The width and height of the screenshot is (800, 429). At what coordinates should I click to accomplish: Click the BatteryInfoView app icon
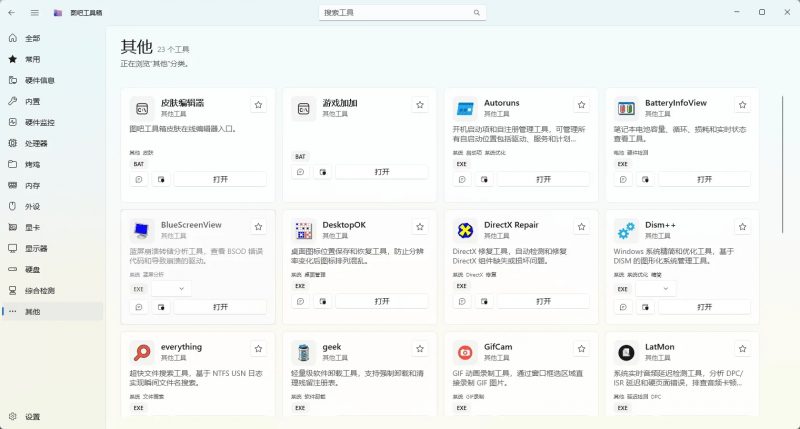(626, 109)
